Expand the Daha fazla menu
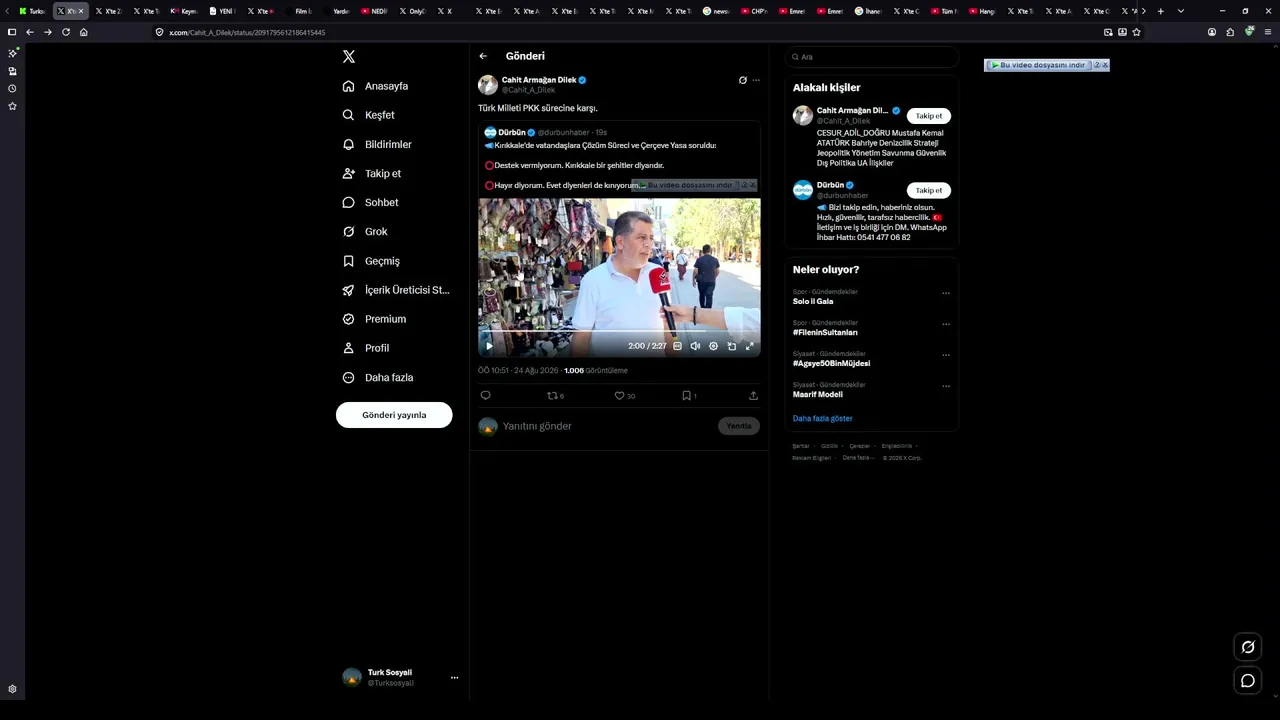Image resolution: width=1280 pixels, height=720 pixels. (377, 377)
